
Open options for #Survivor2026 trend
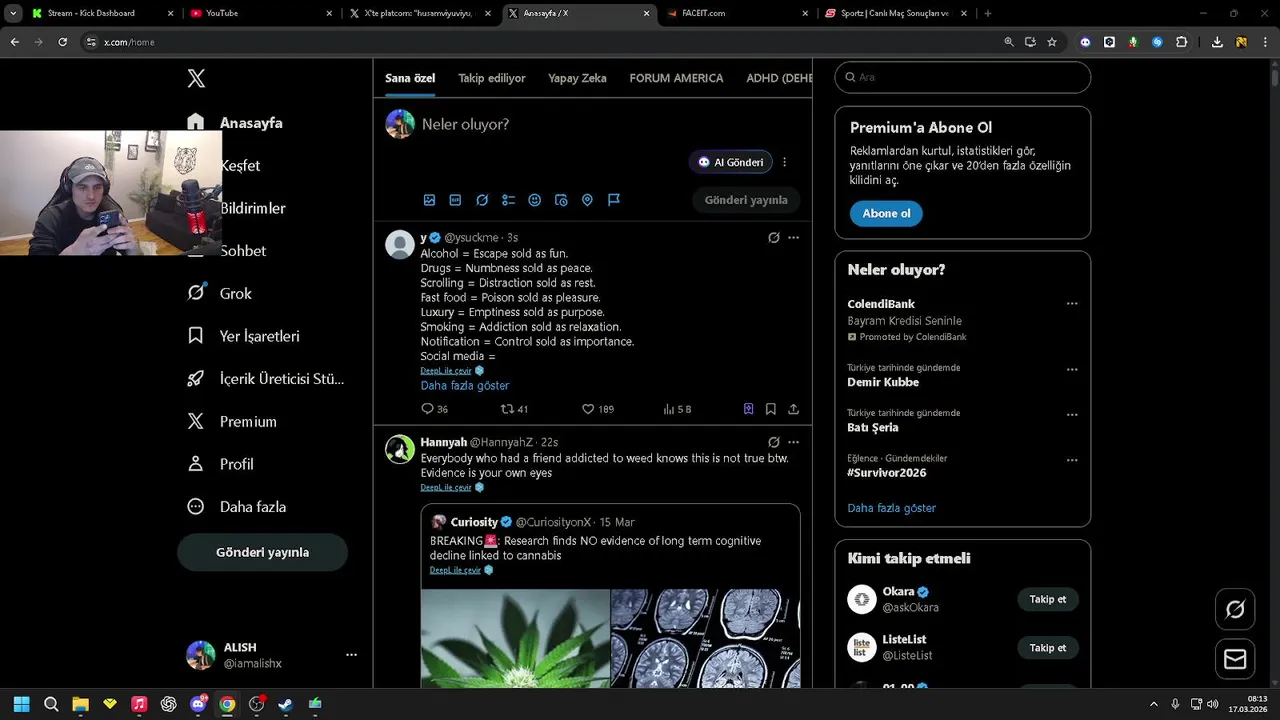tap(1072, 460)
